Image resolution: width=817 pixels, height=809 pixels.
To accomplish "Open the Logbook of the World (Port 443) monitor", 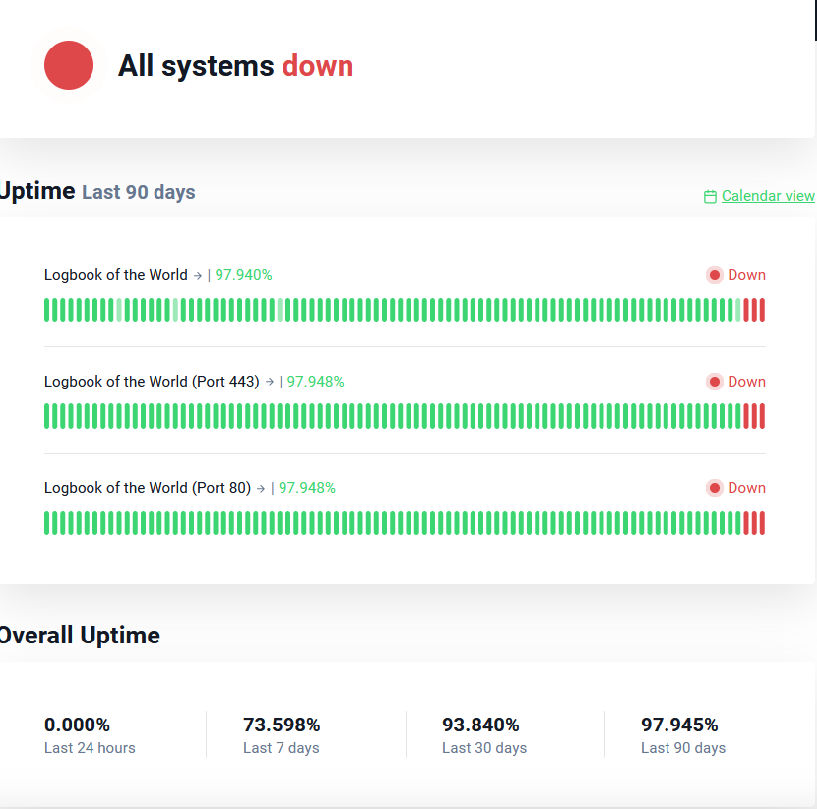I will click(152, 382).
